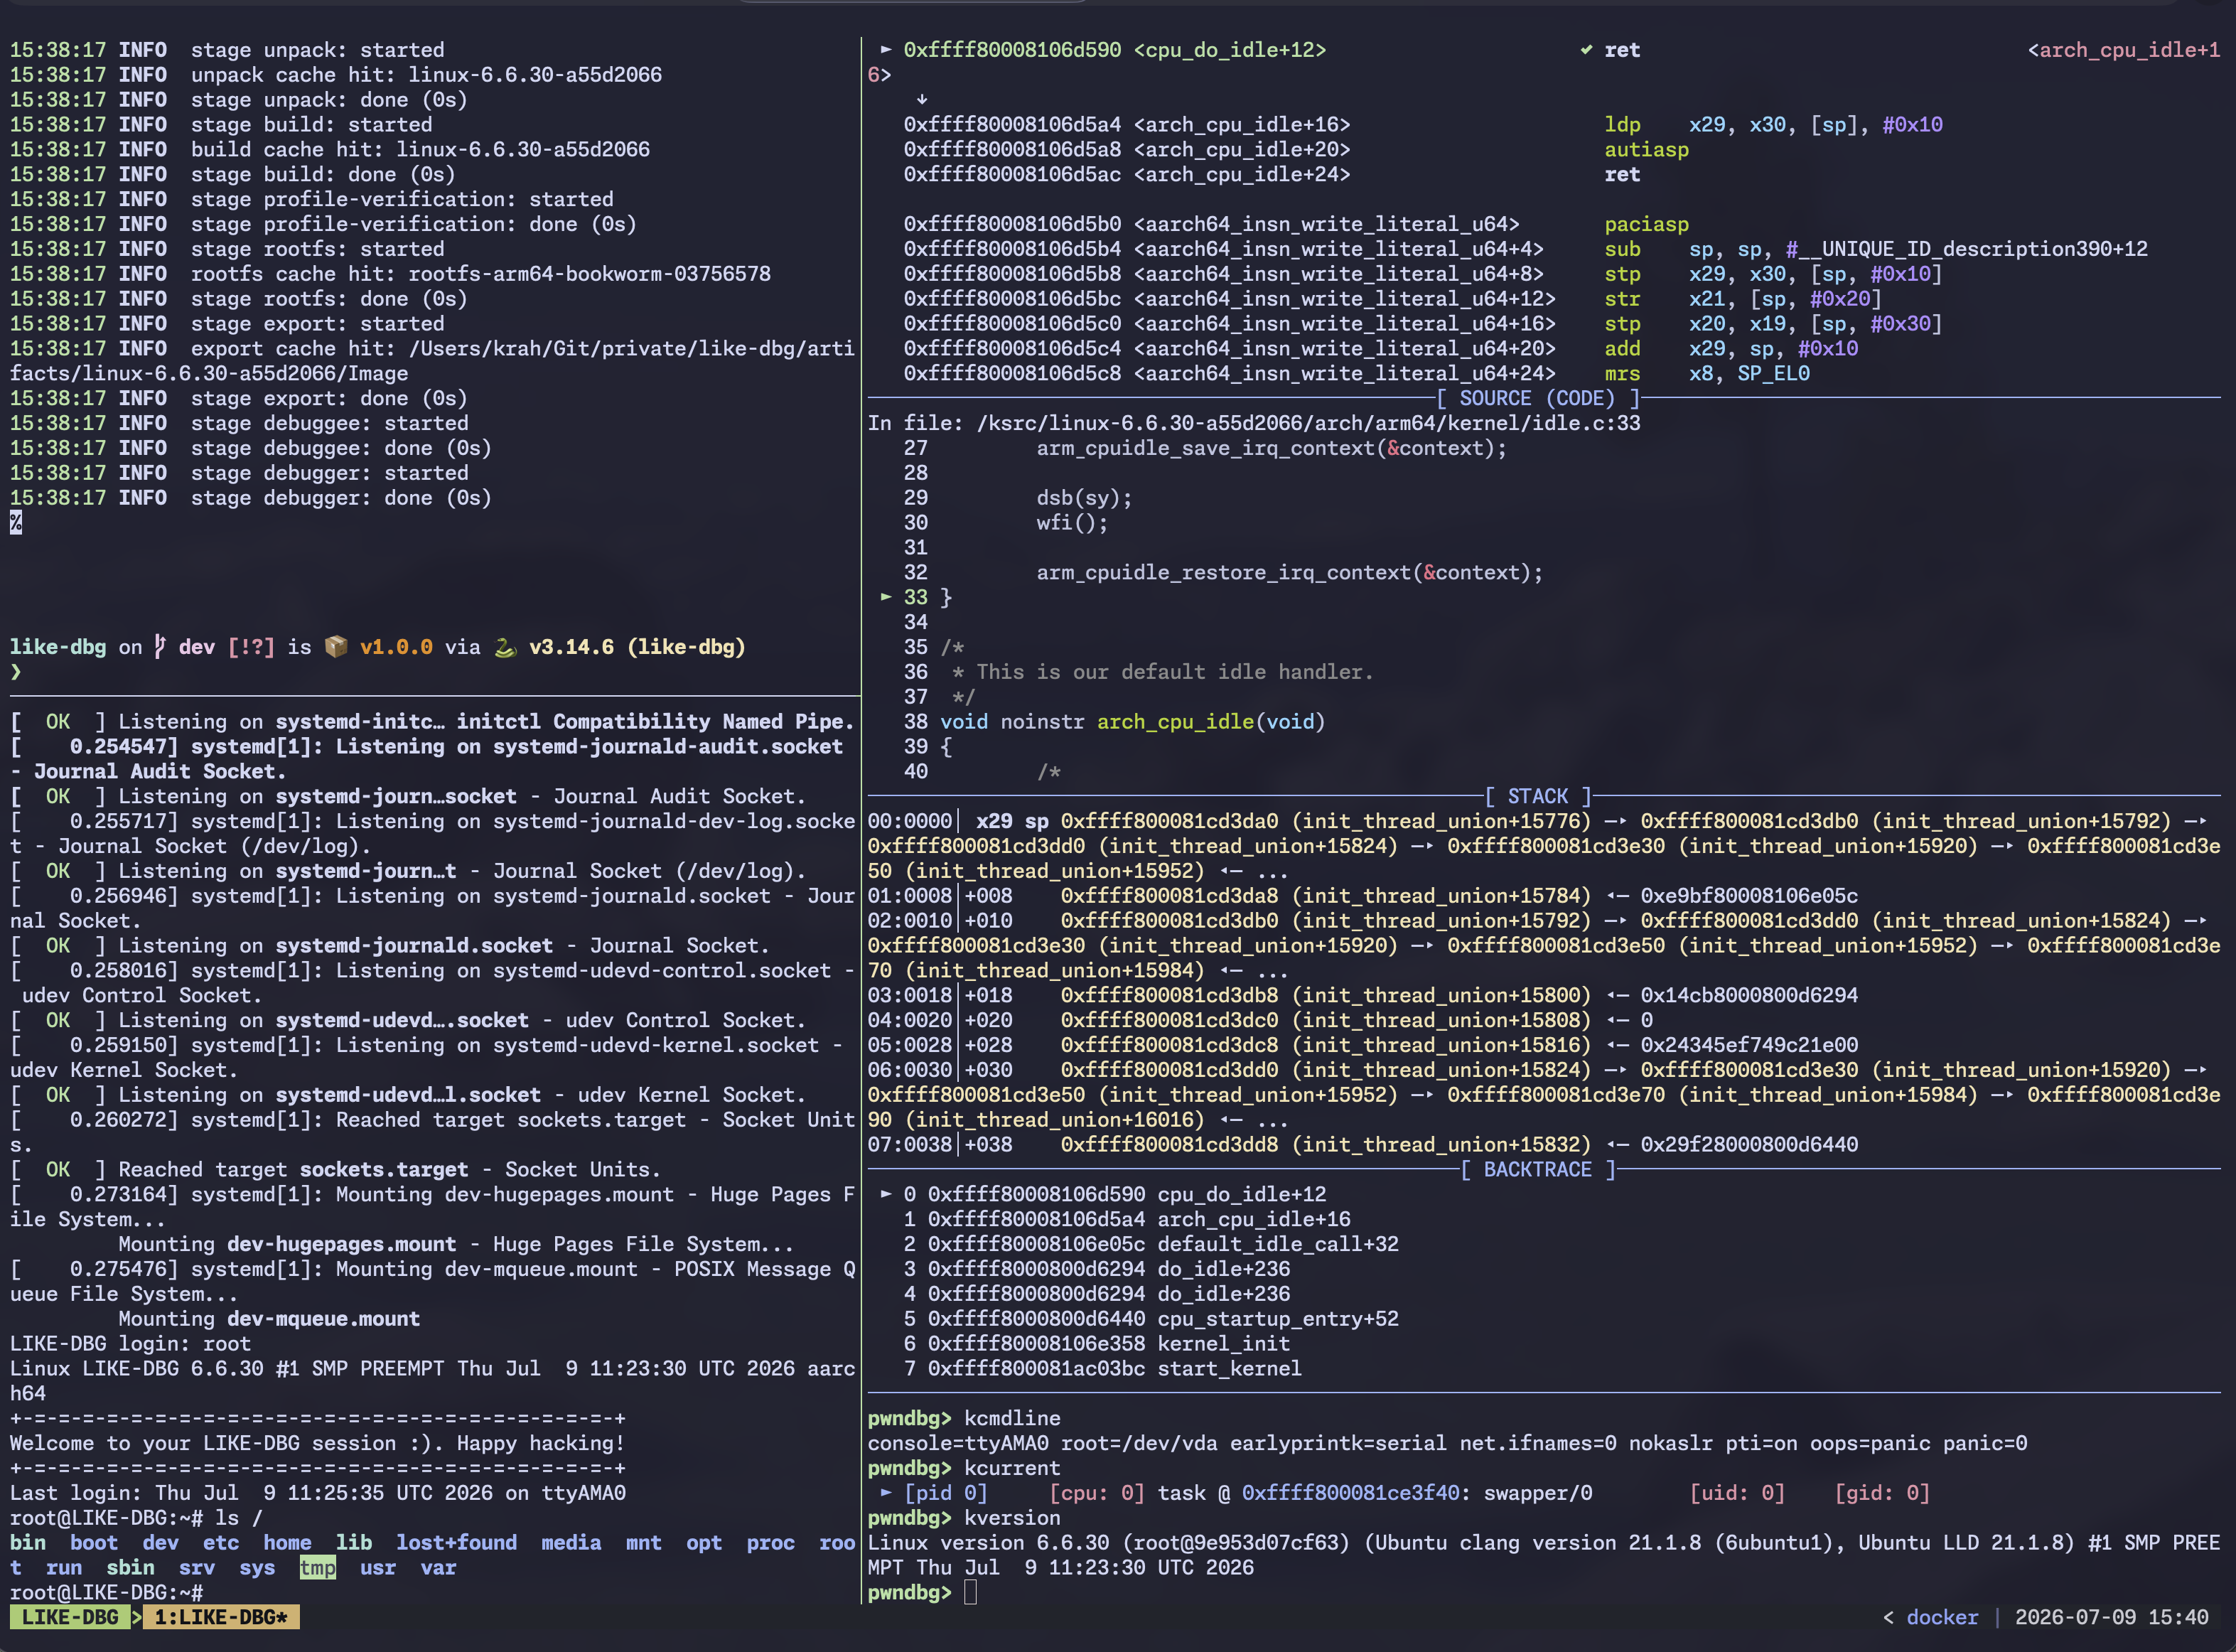Click the lost+found directory name
Viewport: 2236px width, 1652px height.
[456, 1543]
